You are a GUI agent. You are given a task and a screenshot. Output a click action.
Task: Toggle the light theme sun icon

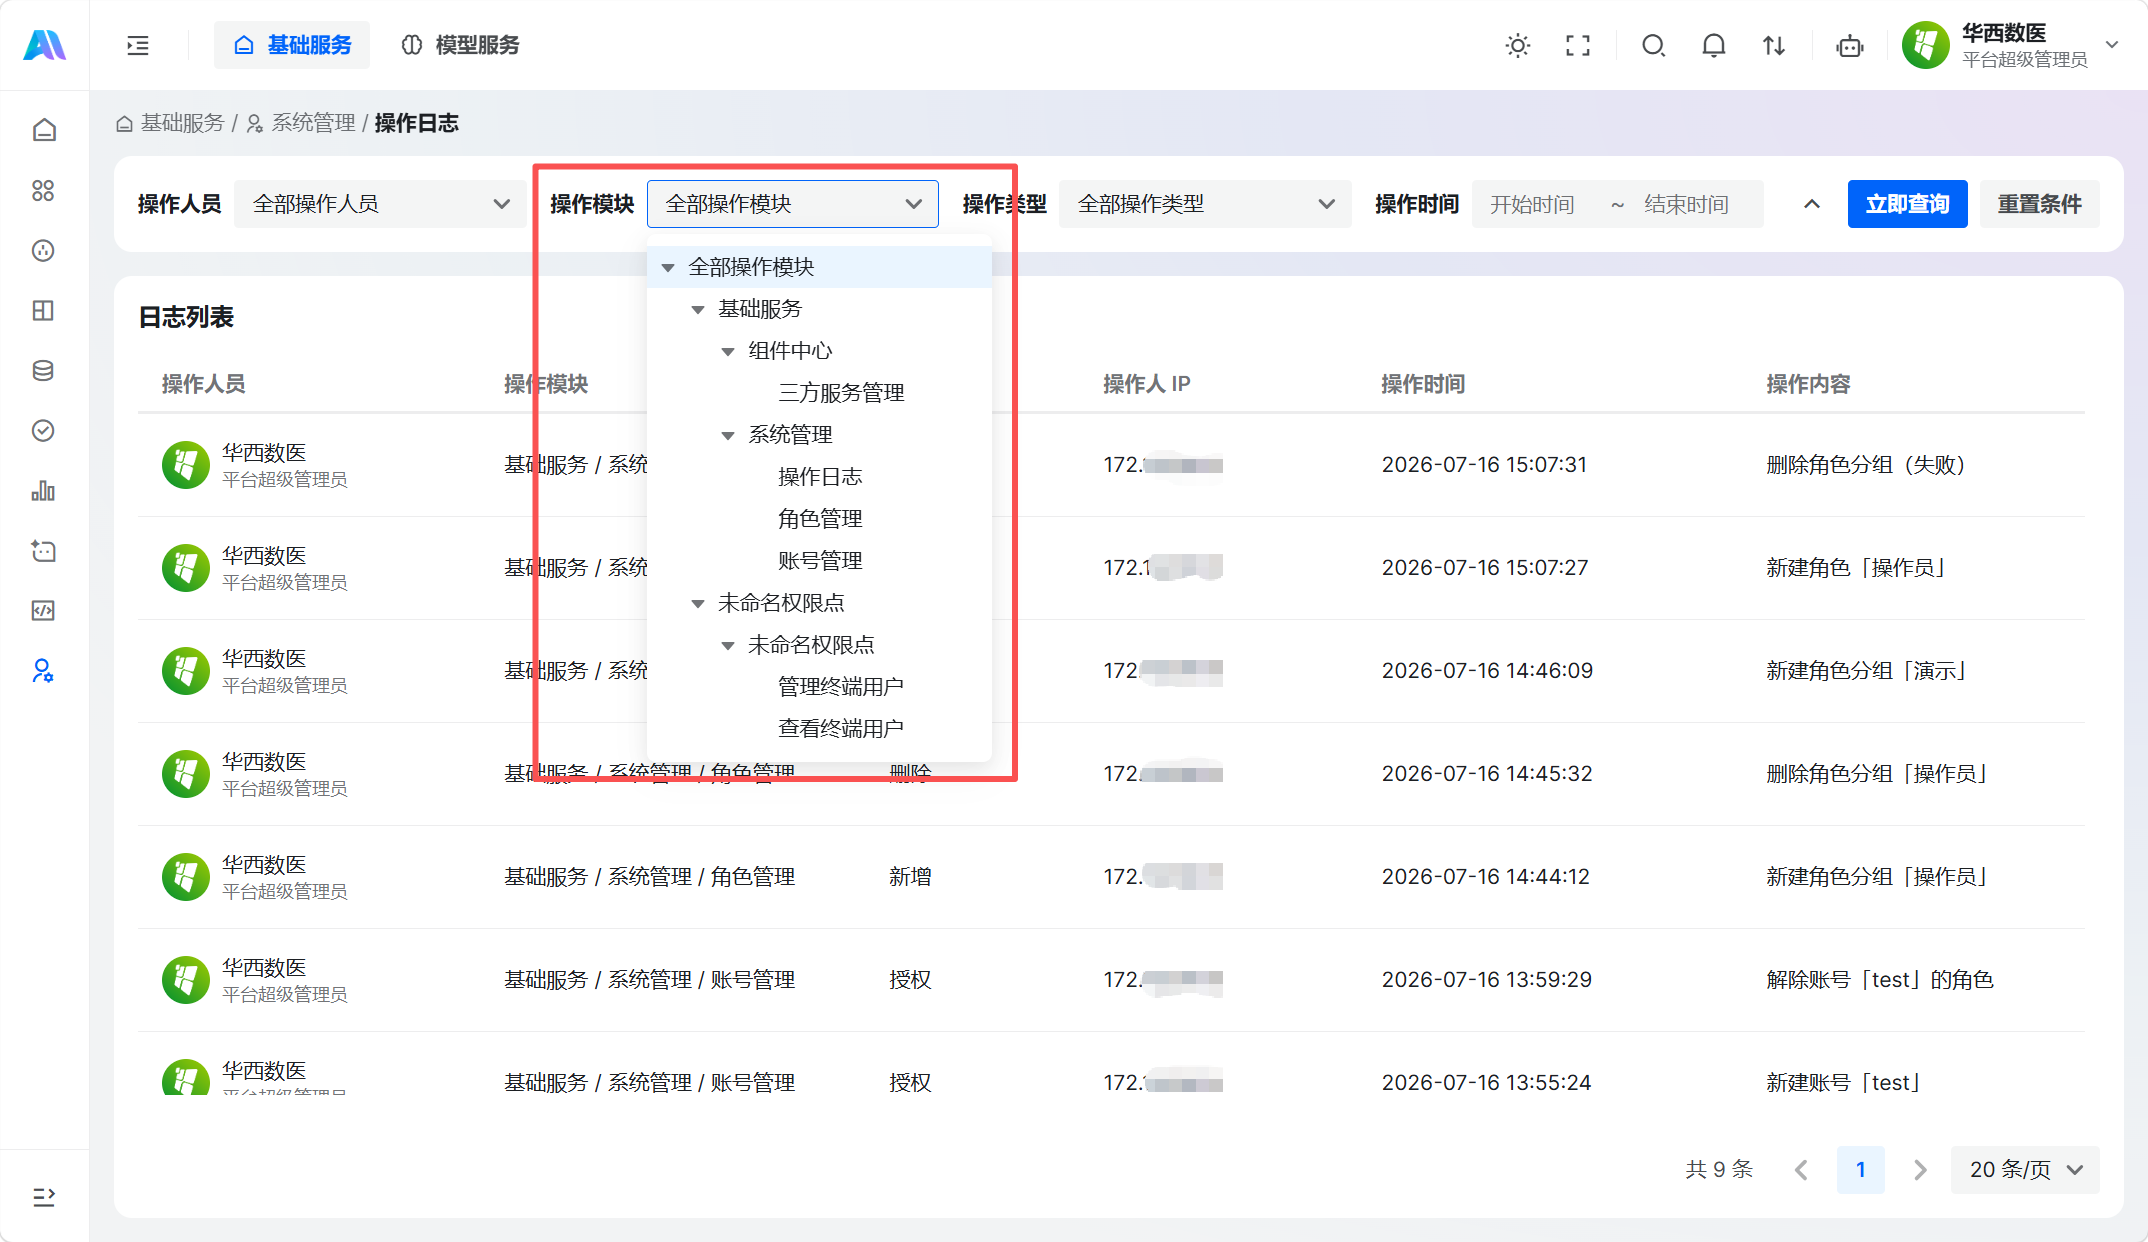1518,45
